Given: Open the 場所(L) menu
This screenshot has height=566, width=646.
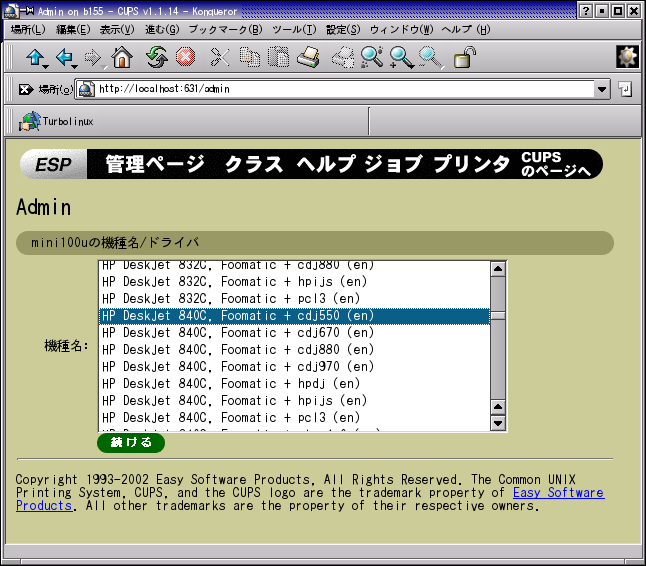Looking at the screenshot, I should click(x=28, y=30).
